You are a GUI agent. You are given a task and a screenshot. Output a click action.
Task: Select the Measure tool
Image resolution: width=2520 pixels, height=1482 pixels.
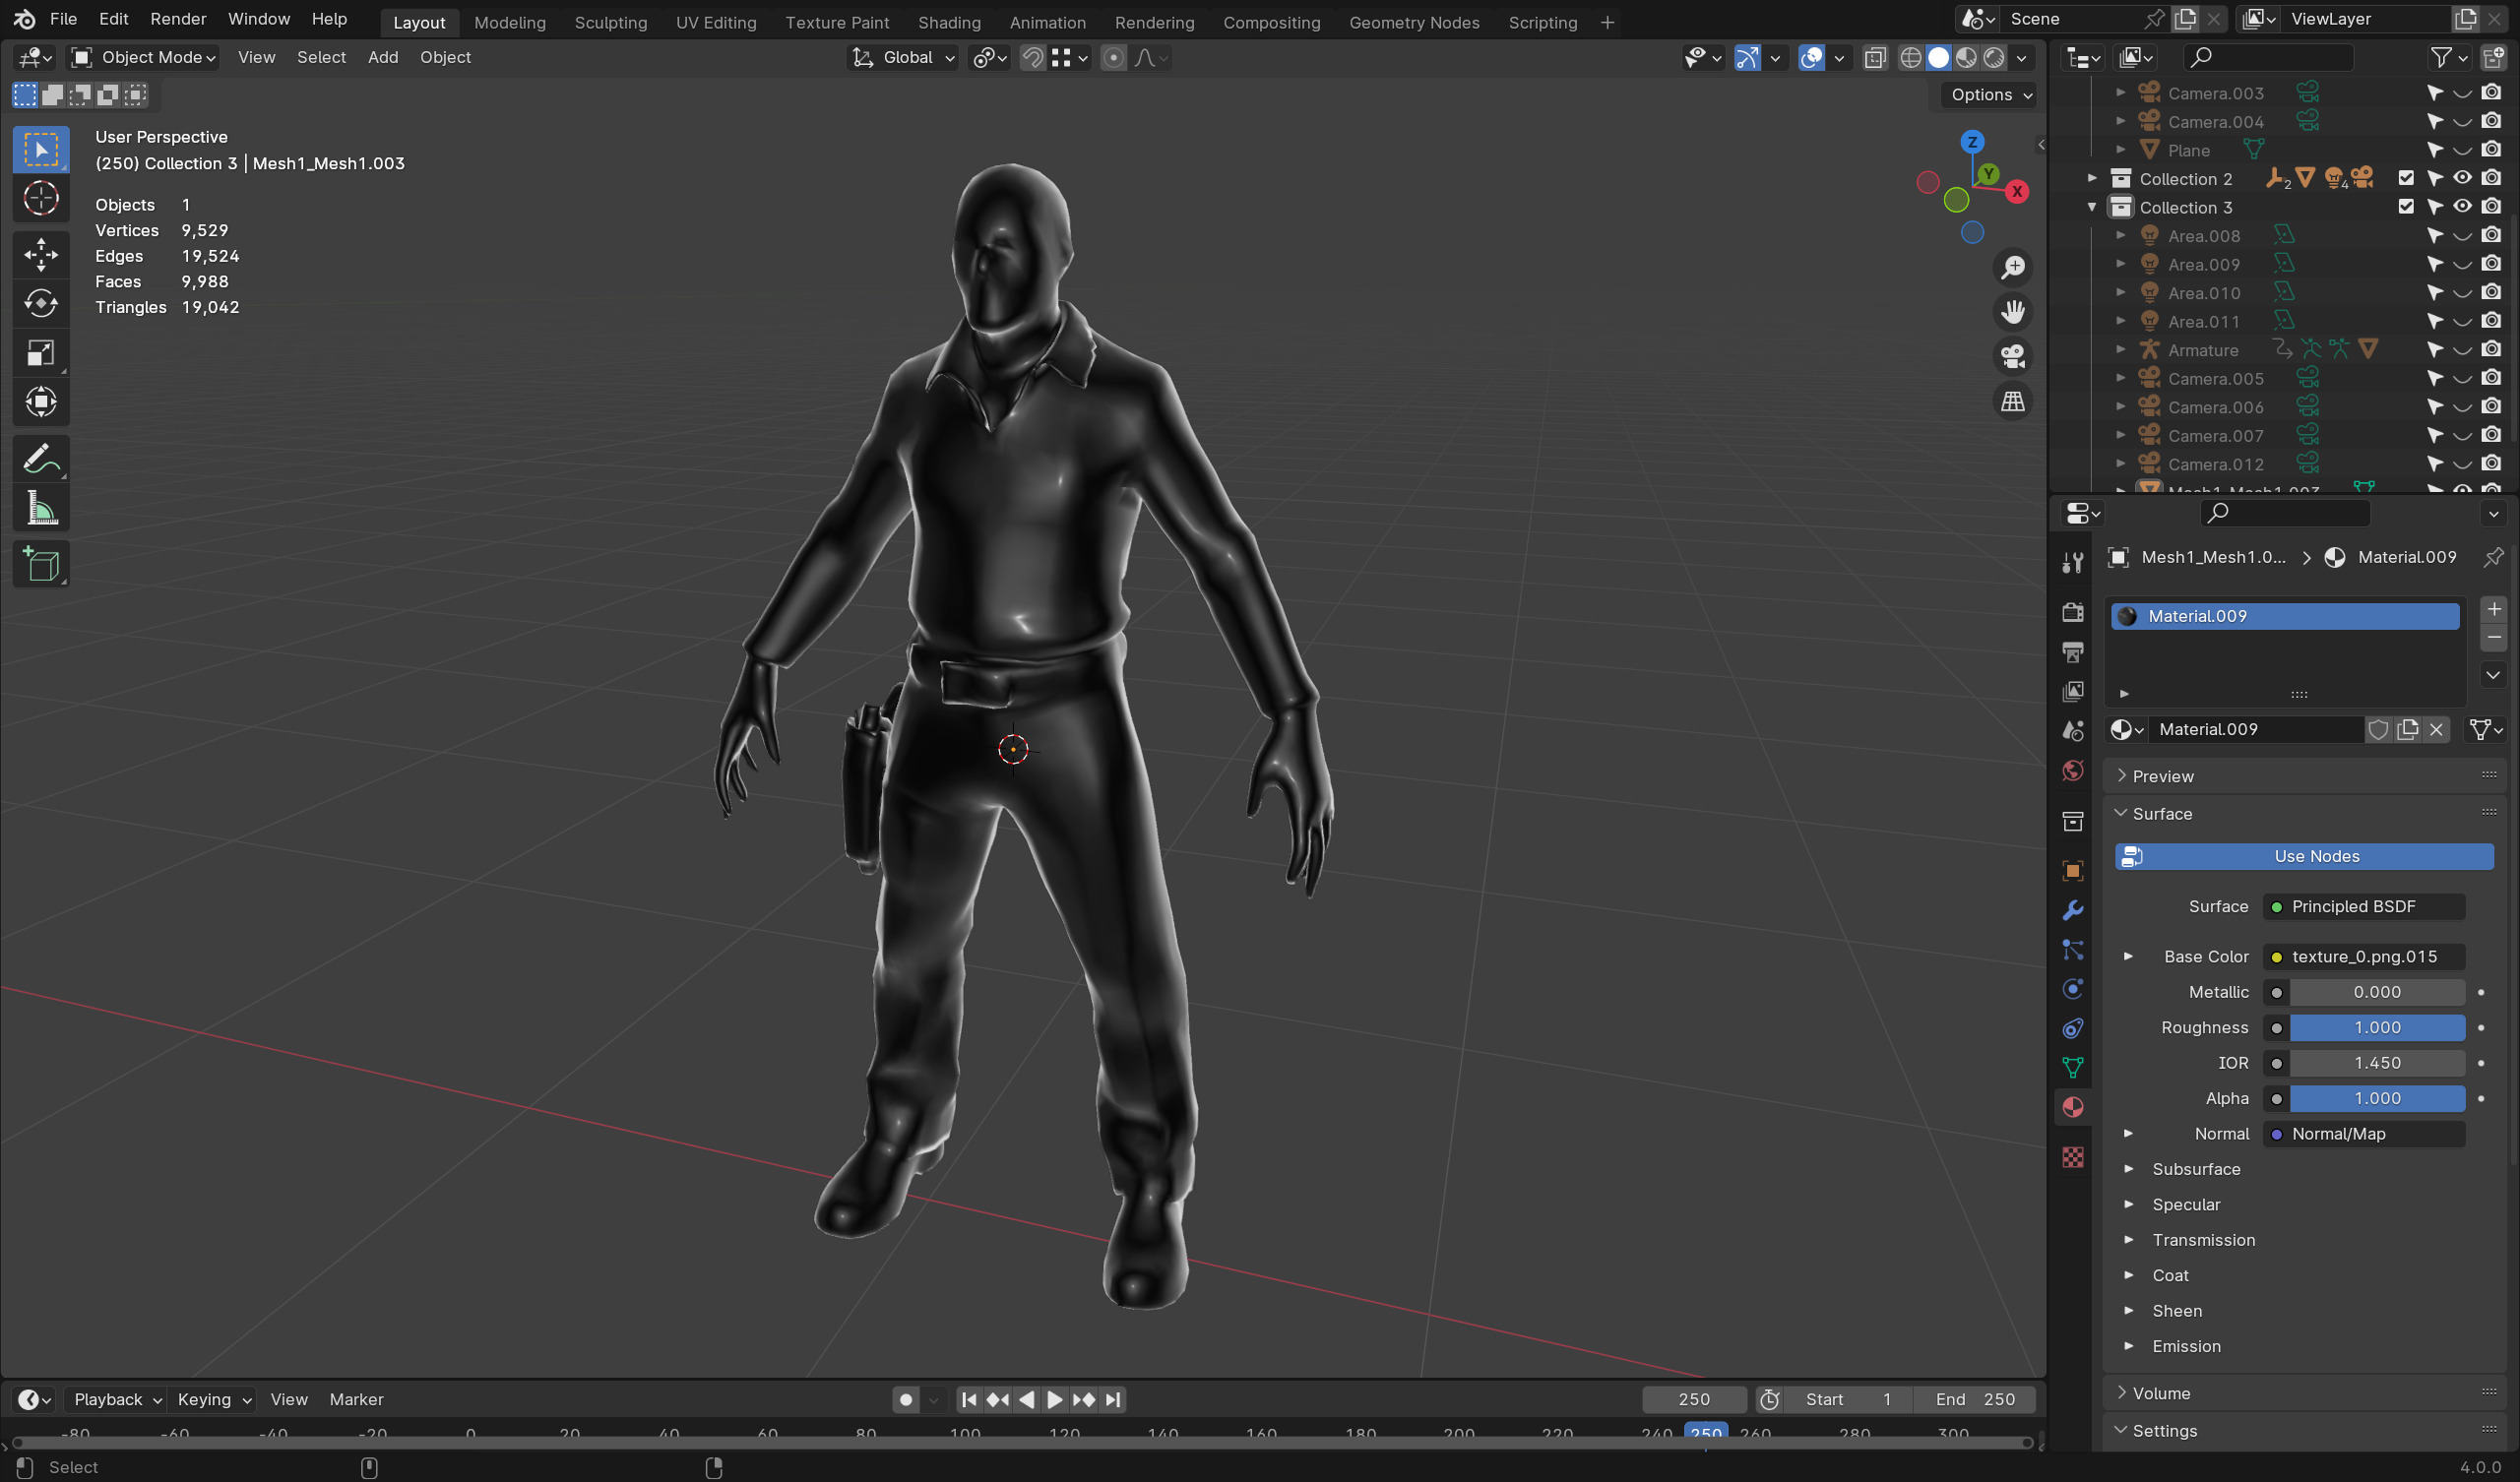click(41, 508)
